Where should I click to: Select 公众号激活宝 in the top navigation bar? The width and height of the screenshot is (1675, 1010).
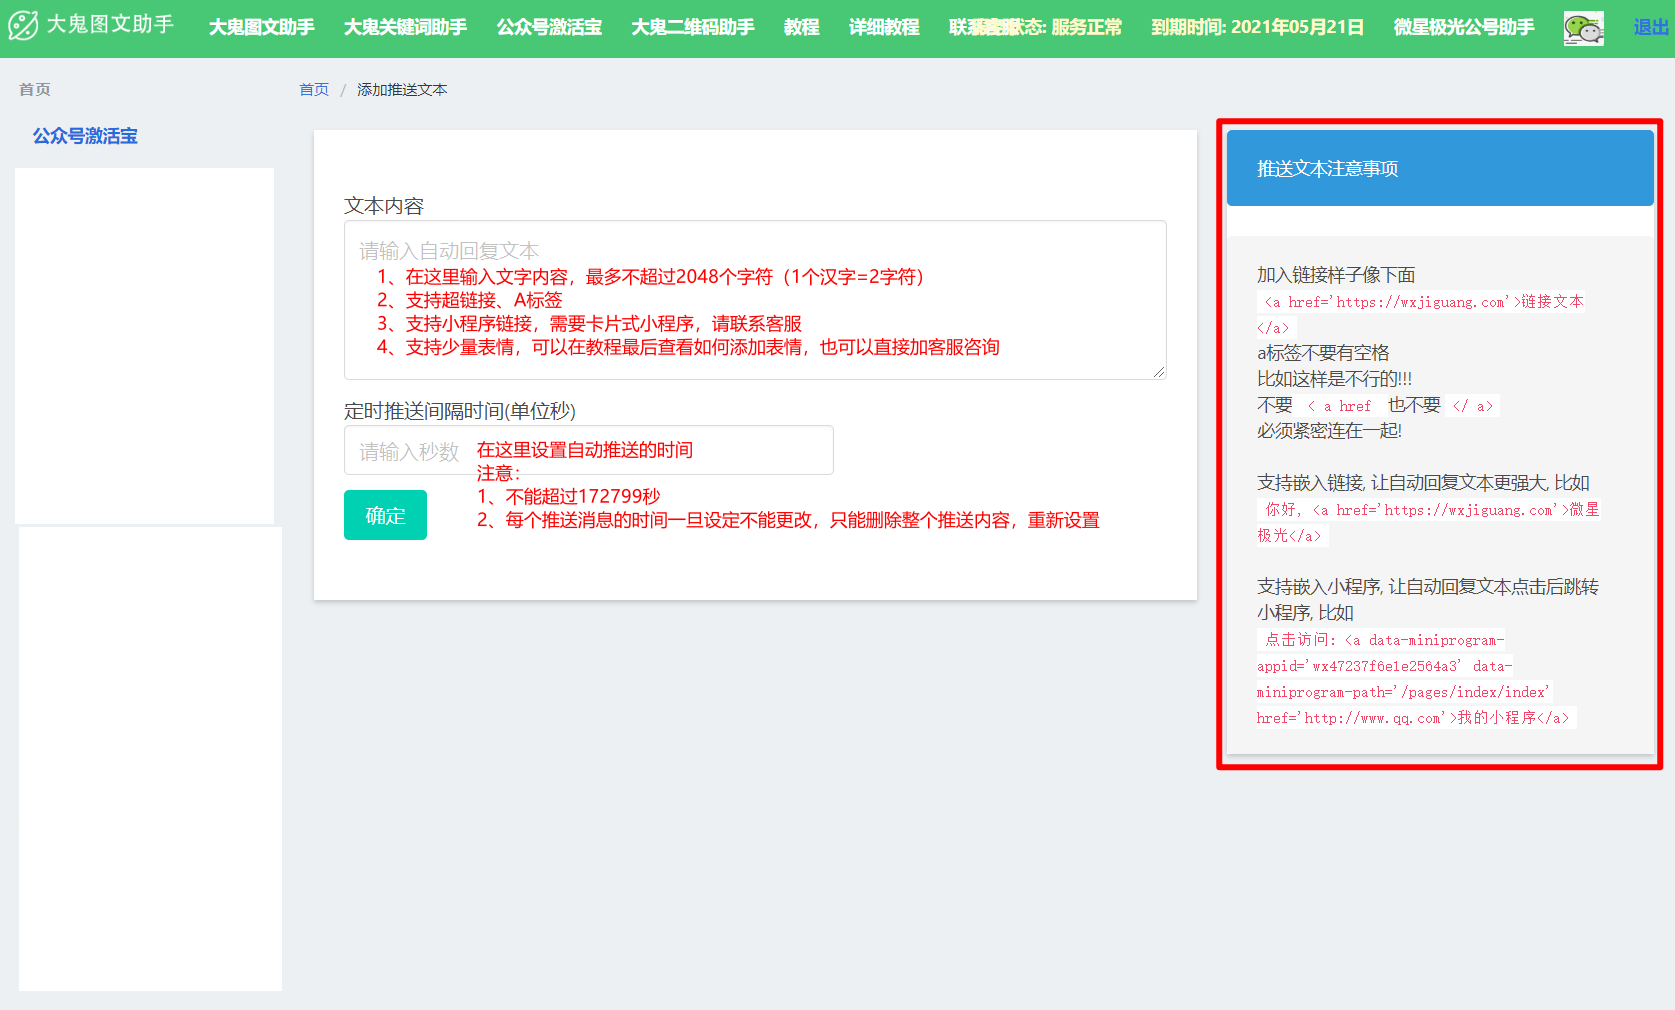[549, 27]
